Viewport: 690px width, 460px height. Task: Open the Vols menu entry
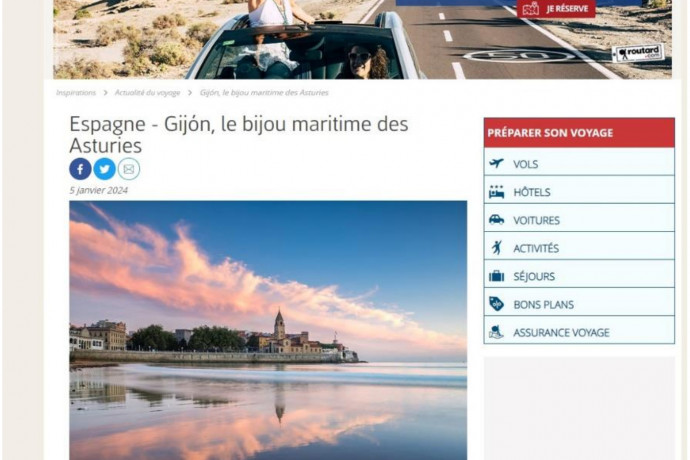[x=579, y=162]
